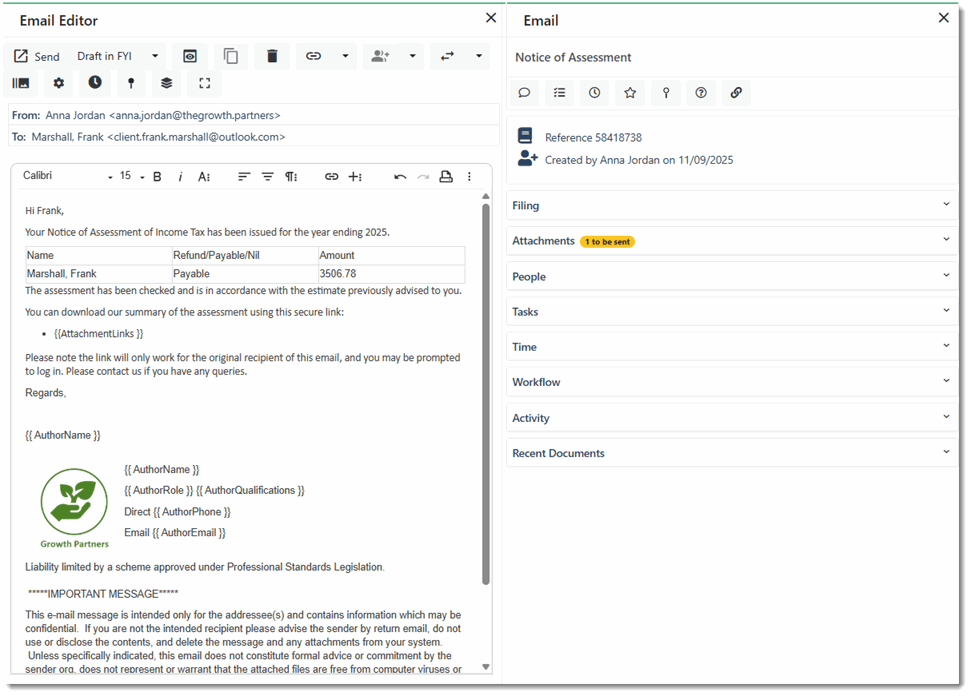
Task: Click the Send button in Email Editor
Action: 37,56
